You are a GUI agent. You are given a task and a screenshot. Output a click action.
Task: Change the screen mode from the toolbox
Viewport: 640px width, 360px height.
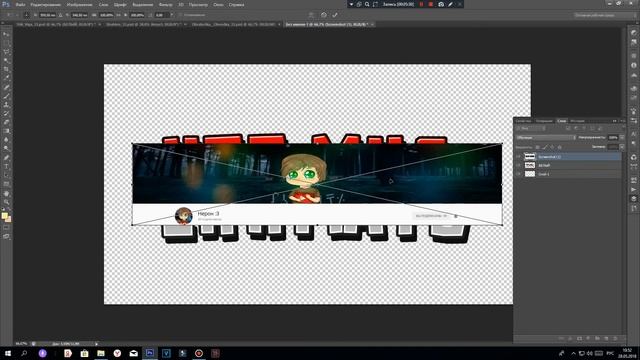(x=6, y=236)
